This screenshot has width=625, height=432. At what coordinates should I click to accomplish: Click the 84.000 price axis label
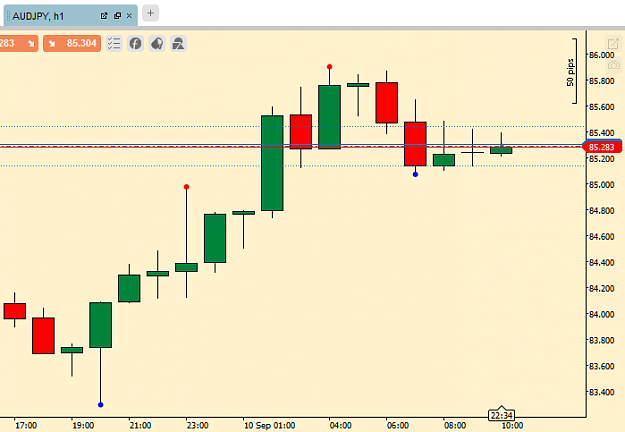tap(601, 314)
